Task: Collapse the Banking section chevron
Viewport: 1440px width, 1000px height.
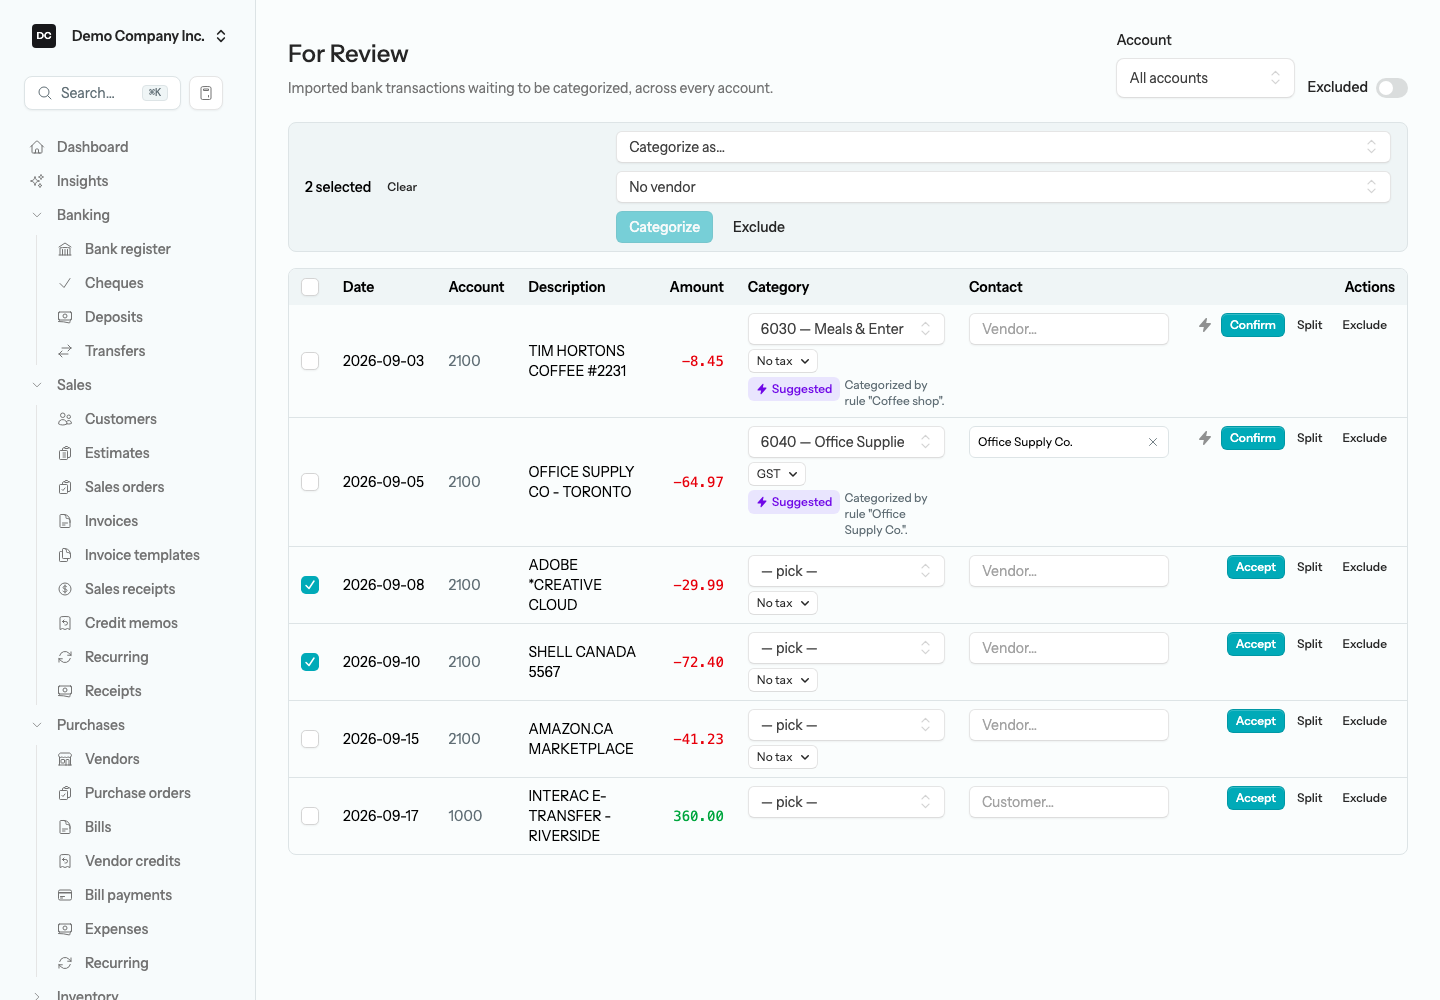Action: [x=37, y=215]
